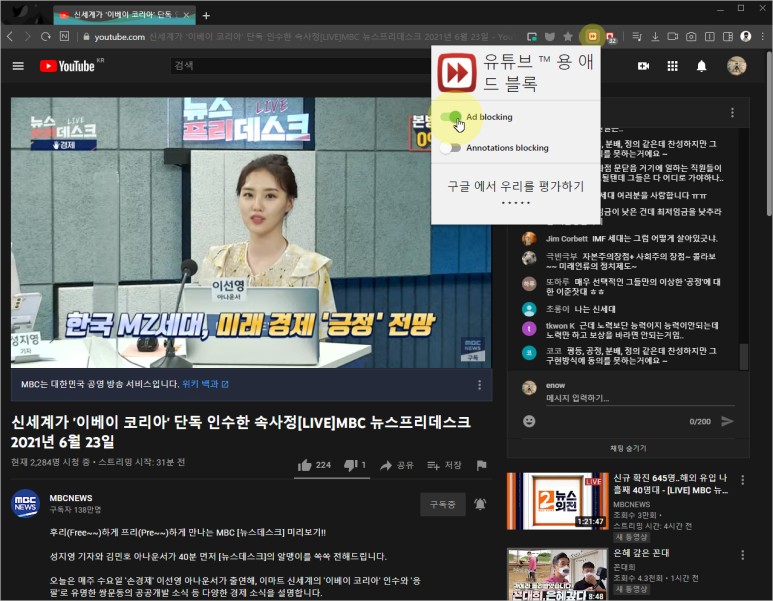The width and height of the screenshot is (773, 601).
Task: Open the media playlist control icon
Action: (x=637, y=36)
